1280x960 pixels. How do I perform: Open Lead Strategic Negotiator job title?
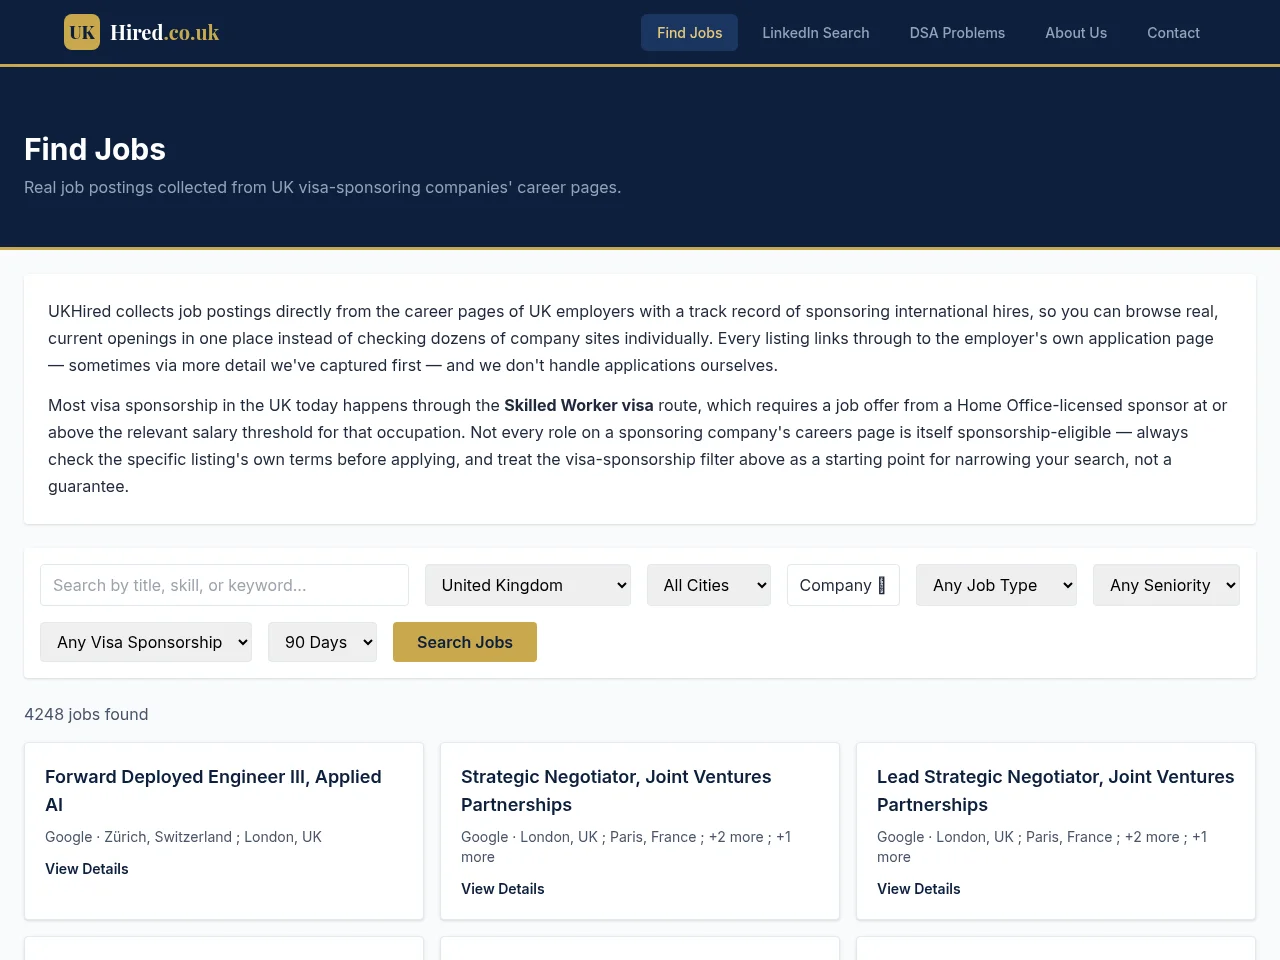1055,790
